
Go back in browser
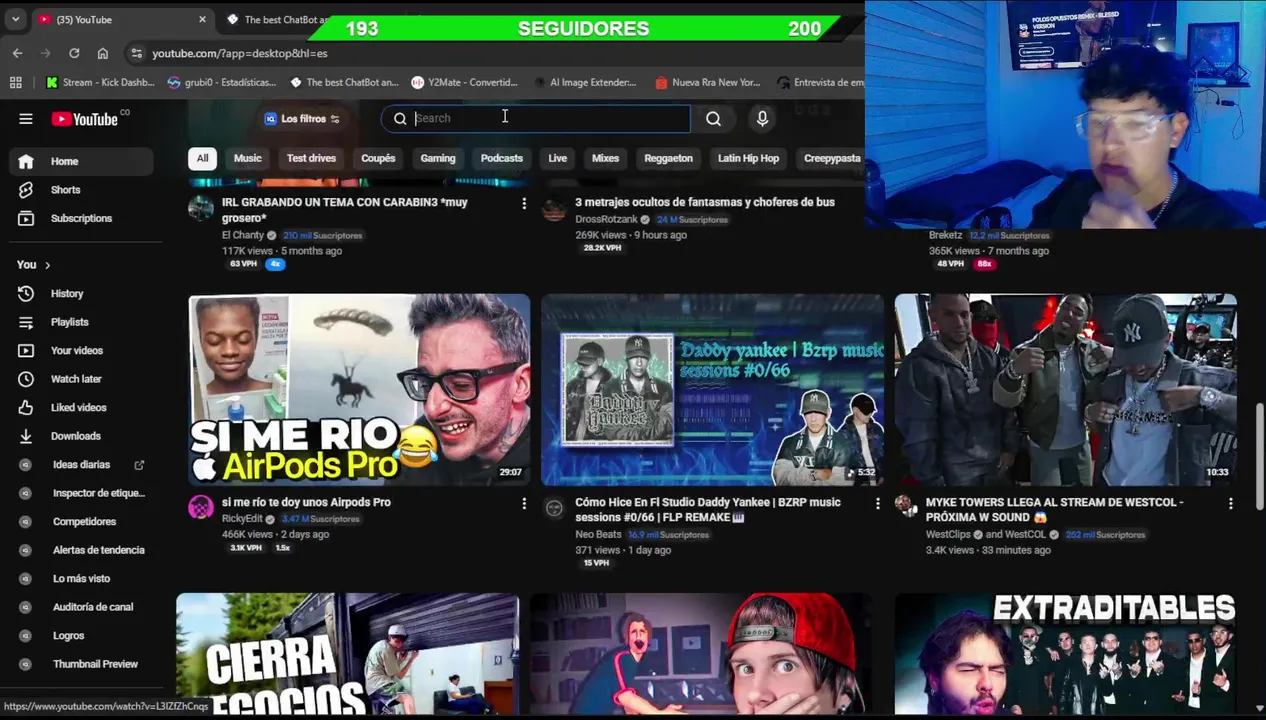17,53
